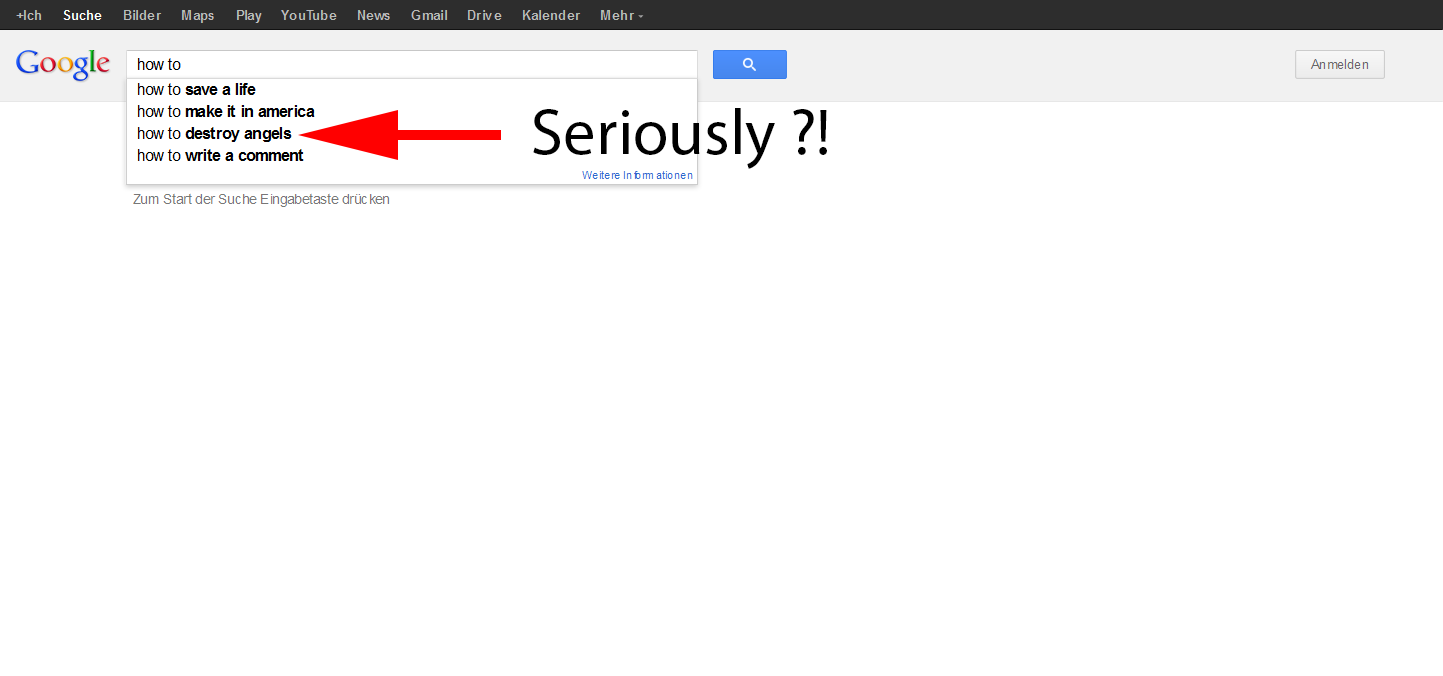Open the Weitere Informationen link
Viewport: 1443px width, 676px height.
pos(637,175)
